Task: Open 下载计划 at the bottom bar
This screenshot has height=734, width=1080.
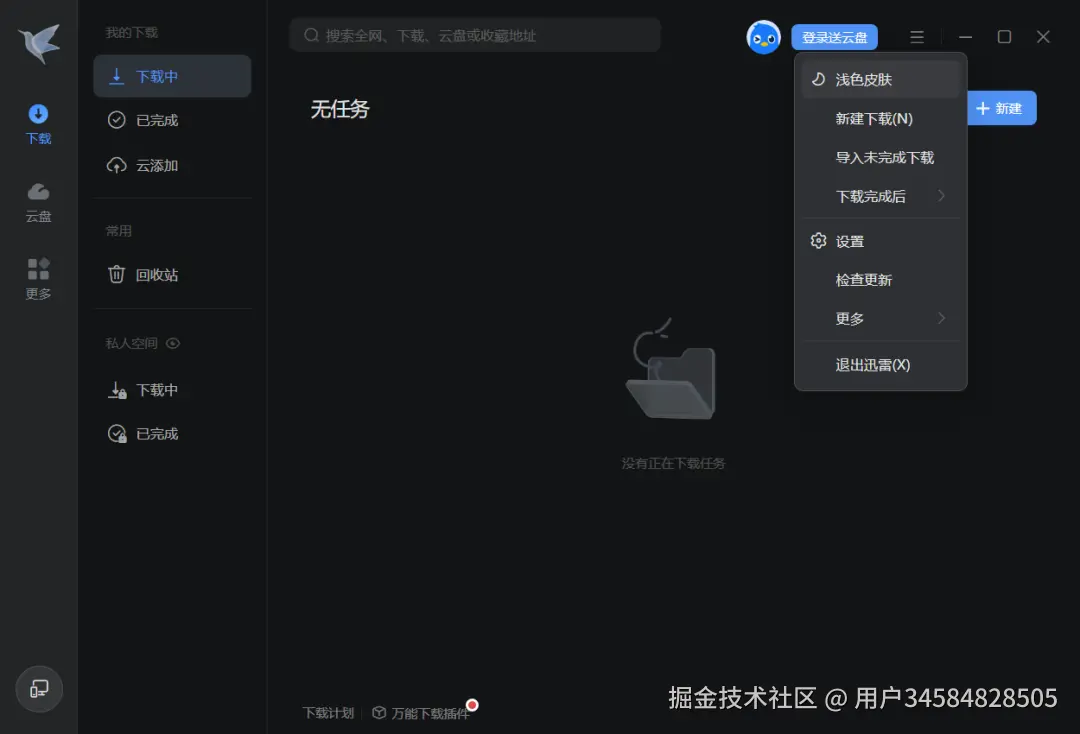Action: pyautogui.click(x=329, y=713)
